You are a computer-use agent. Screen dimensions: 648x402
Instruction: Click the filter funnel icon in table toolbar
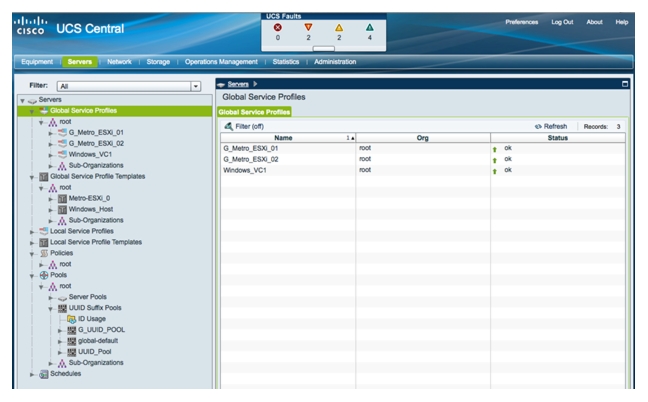[x=228, y=126]
